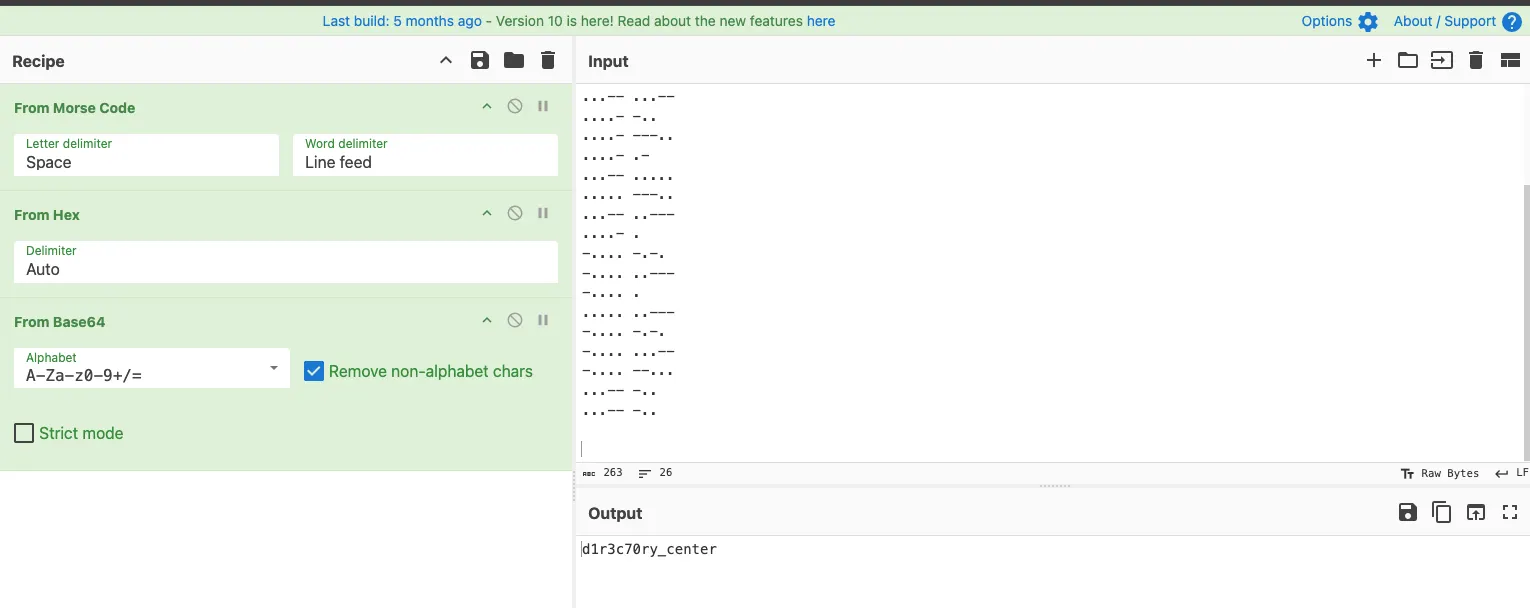
Task: Reset the pane layout
Action: [1510, 61]
